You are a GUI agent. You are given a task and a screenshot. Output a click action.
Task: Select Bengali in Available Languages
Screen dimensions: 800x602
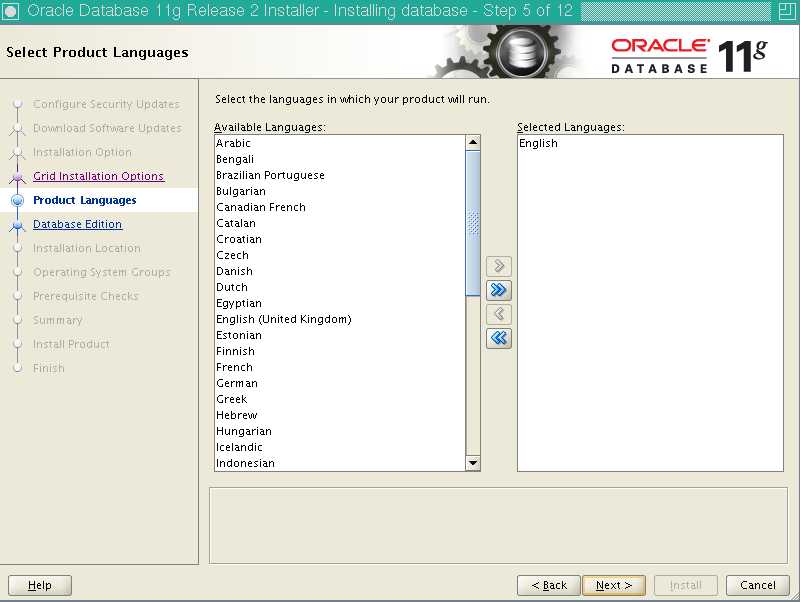coord(340,159)
